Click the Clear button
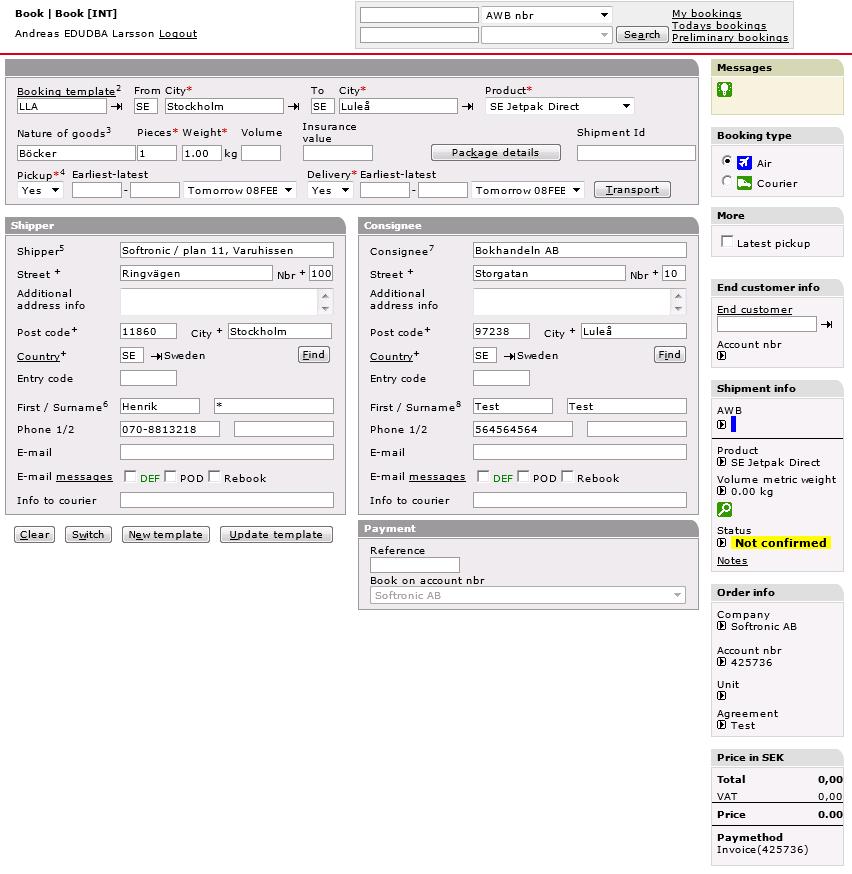 click(35, 535)
